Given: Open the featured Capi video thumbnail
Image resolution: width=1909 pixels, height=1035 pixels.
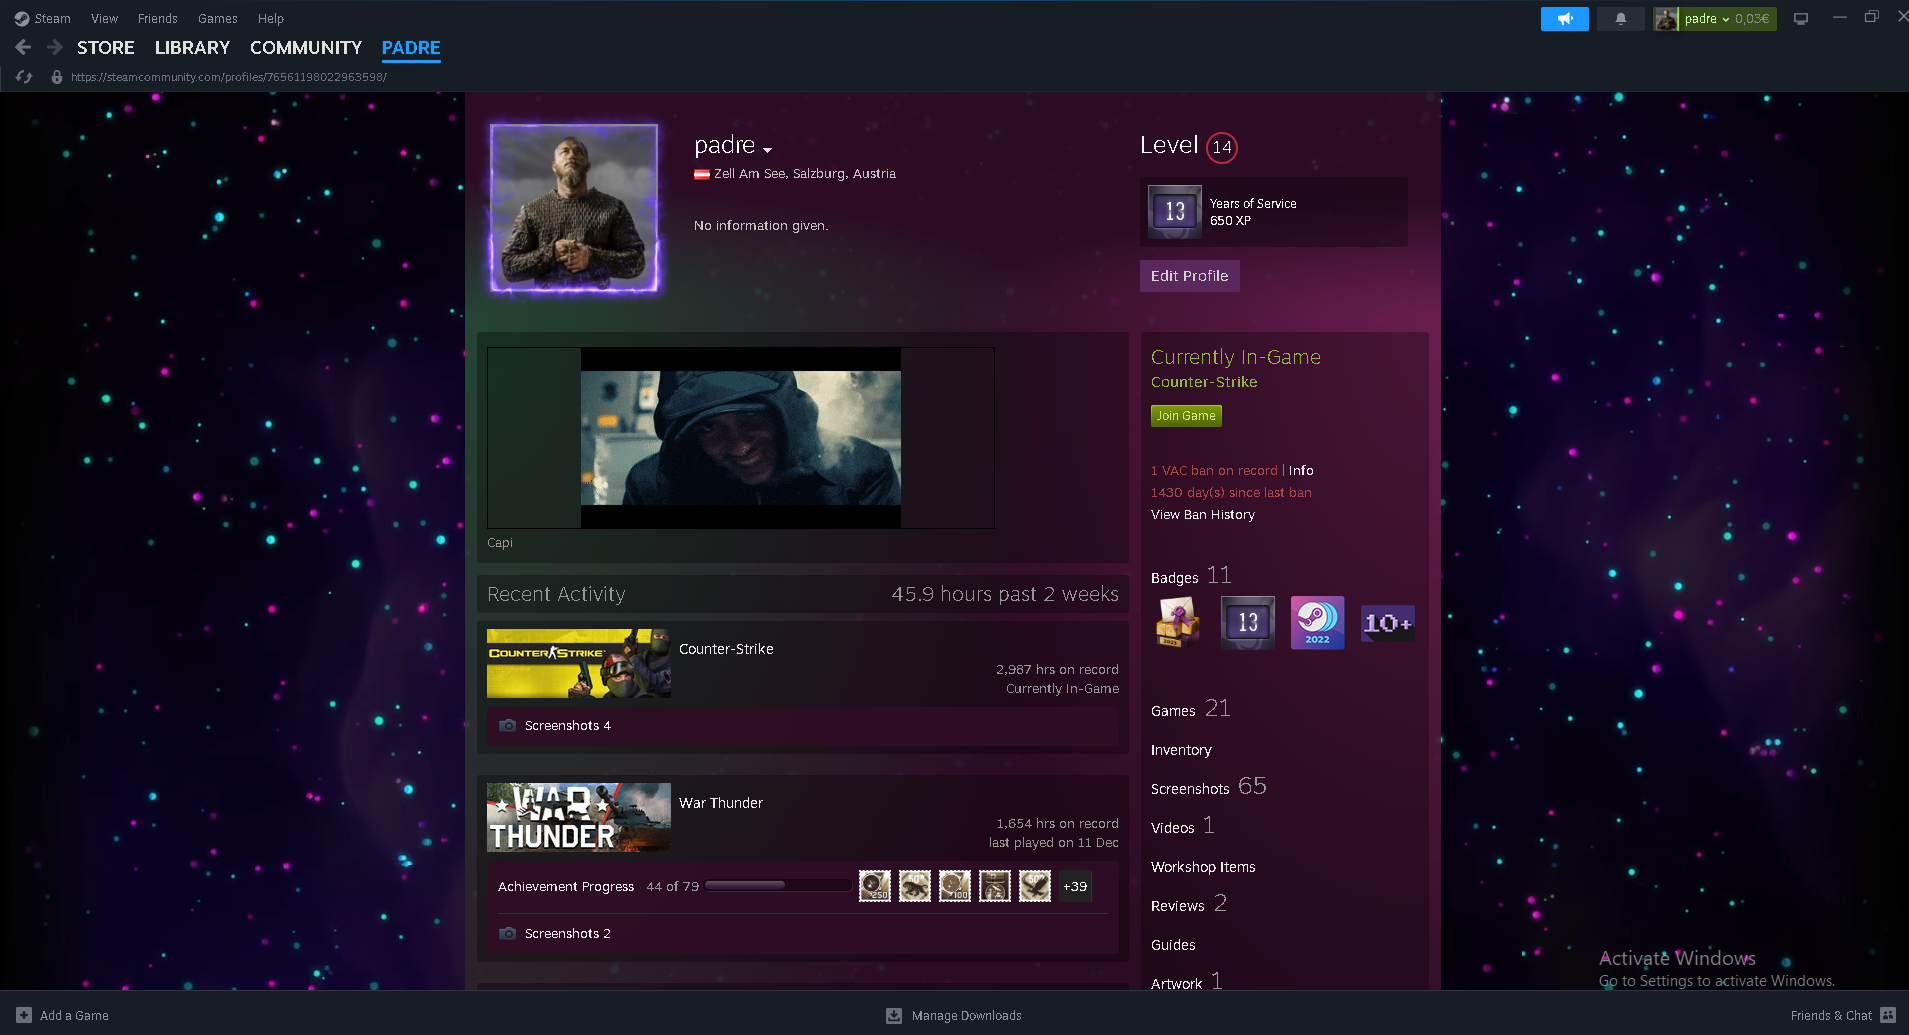Looking at the screenshot, I should [x=740, y=438].
